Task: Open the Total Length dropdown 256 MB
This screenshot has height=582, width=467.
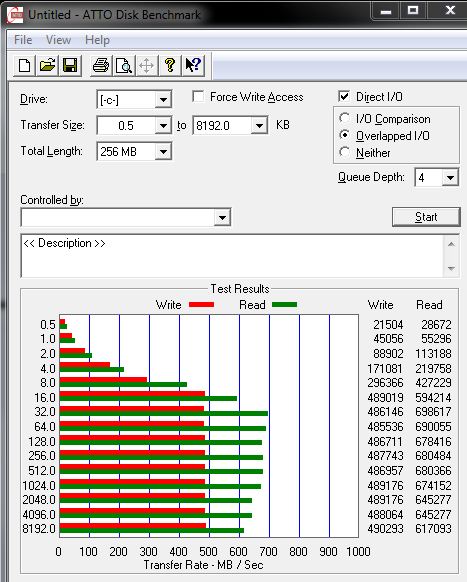Action: point(163,151)
